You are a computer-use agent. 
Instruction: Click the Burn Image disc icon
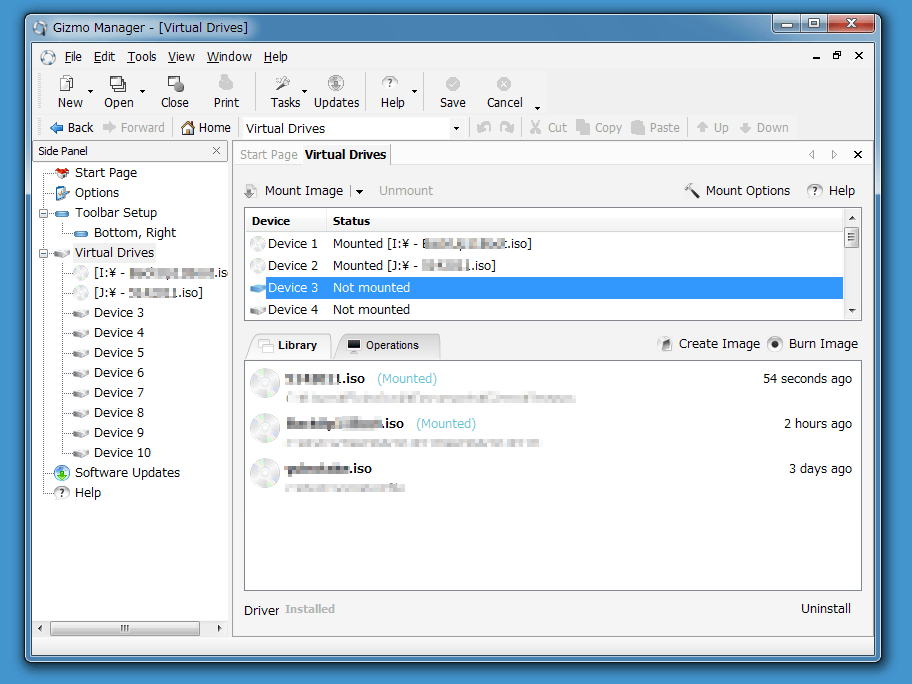775,344
